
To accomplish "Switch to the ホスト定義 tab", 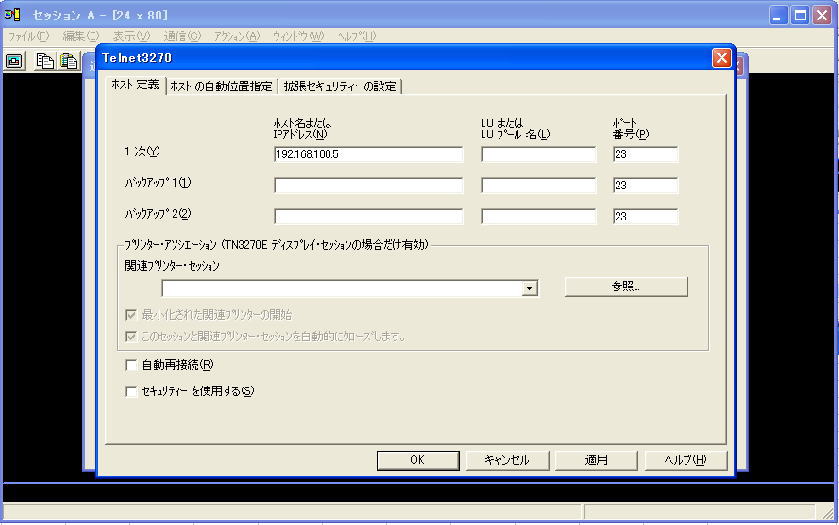I will pos(136,85).
